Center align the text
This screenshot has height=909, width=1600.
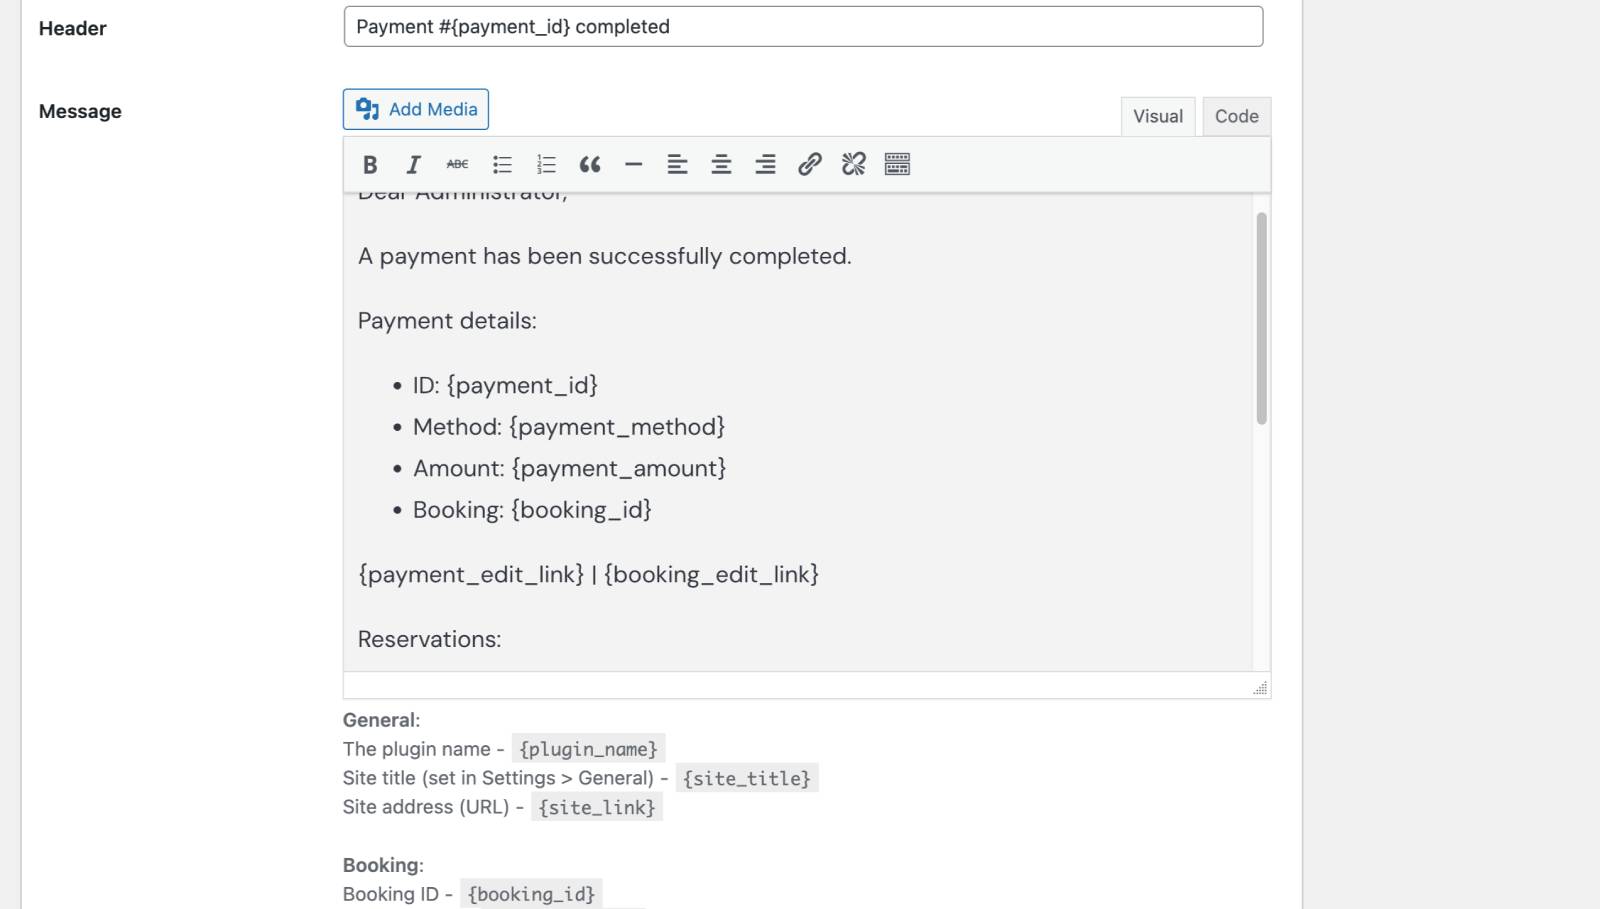pos(721,165)
